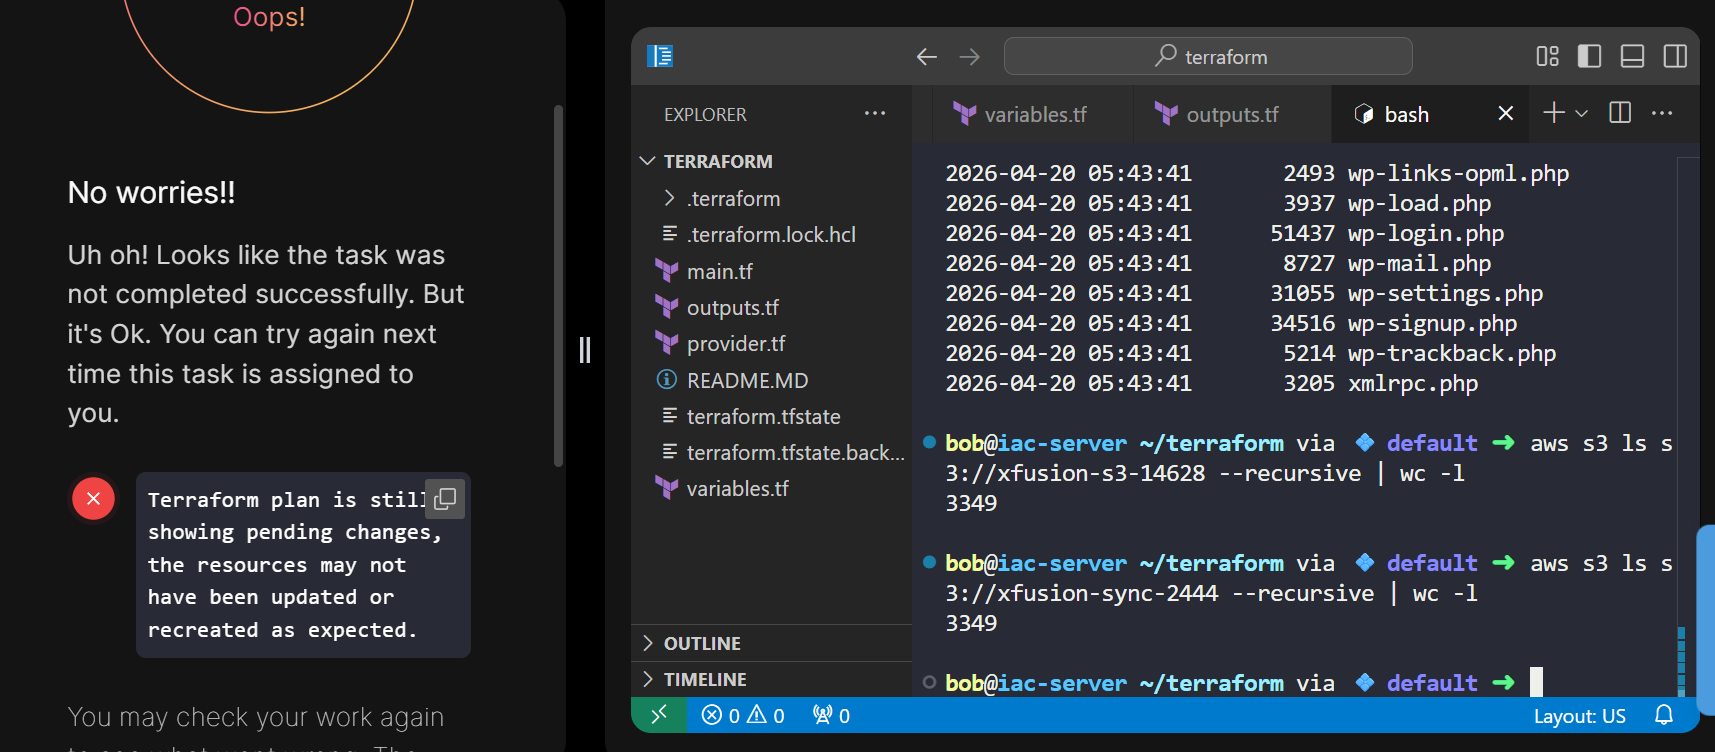Click the menu icon in title bar

point(660,56)
